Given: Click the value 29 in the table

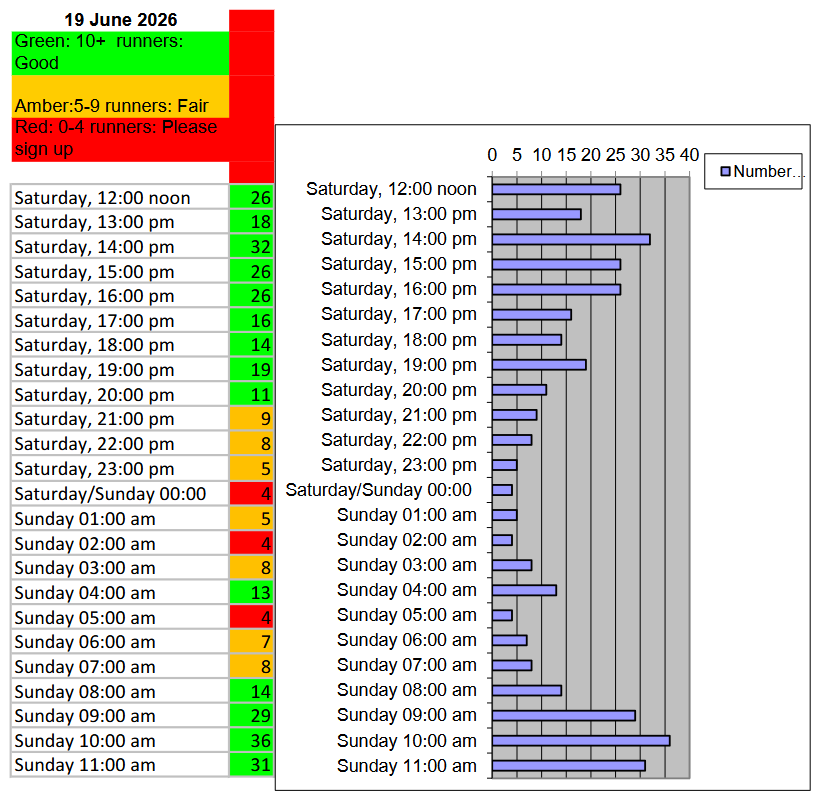Looking at the screenshot, I should coord(252,716).
